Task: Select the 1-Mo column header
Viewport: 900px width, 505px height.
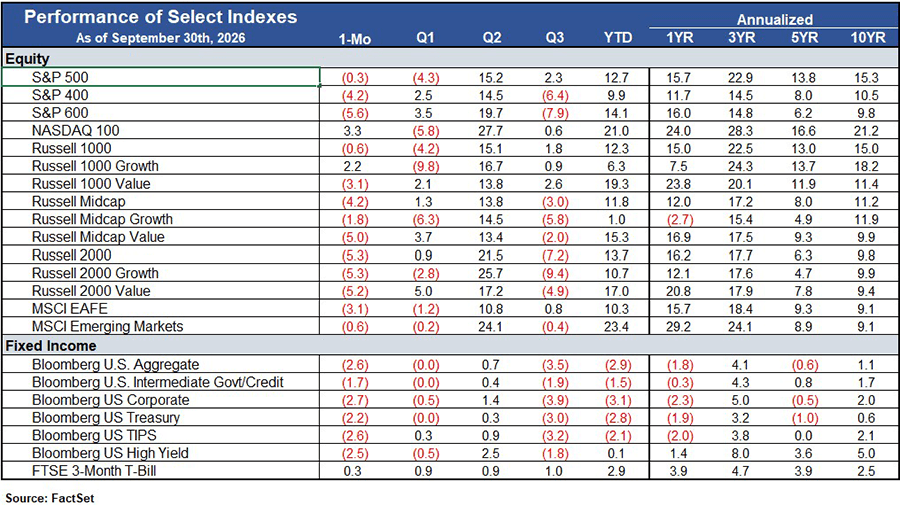Action: (x=355, y=39)
